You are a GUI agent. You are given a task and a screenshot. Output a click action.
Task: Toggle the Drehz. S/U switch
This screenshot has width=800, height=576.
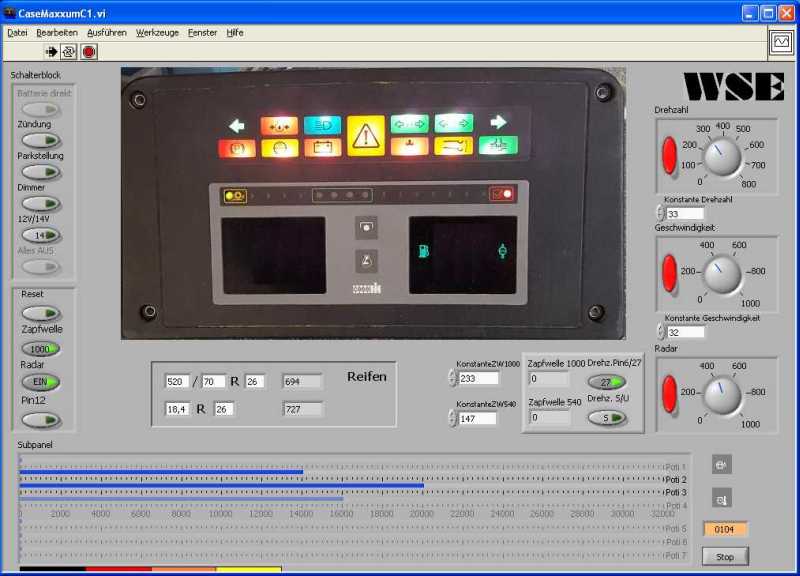[x=607, y=418]
